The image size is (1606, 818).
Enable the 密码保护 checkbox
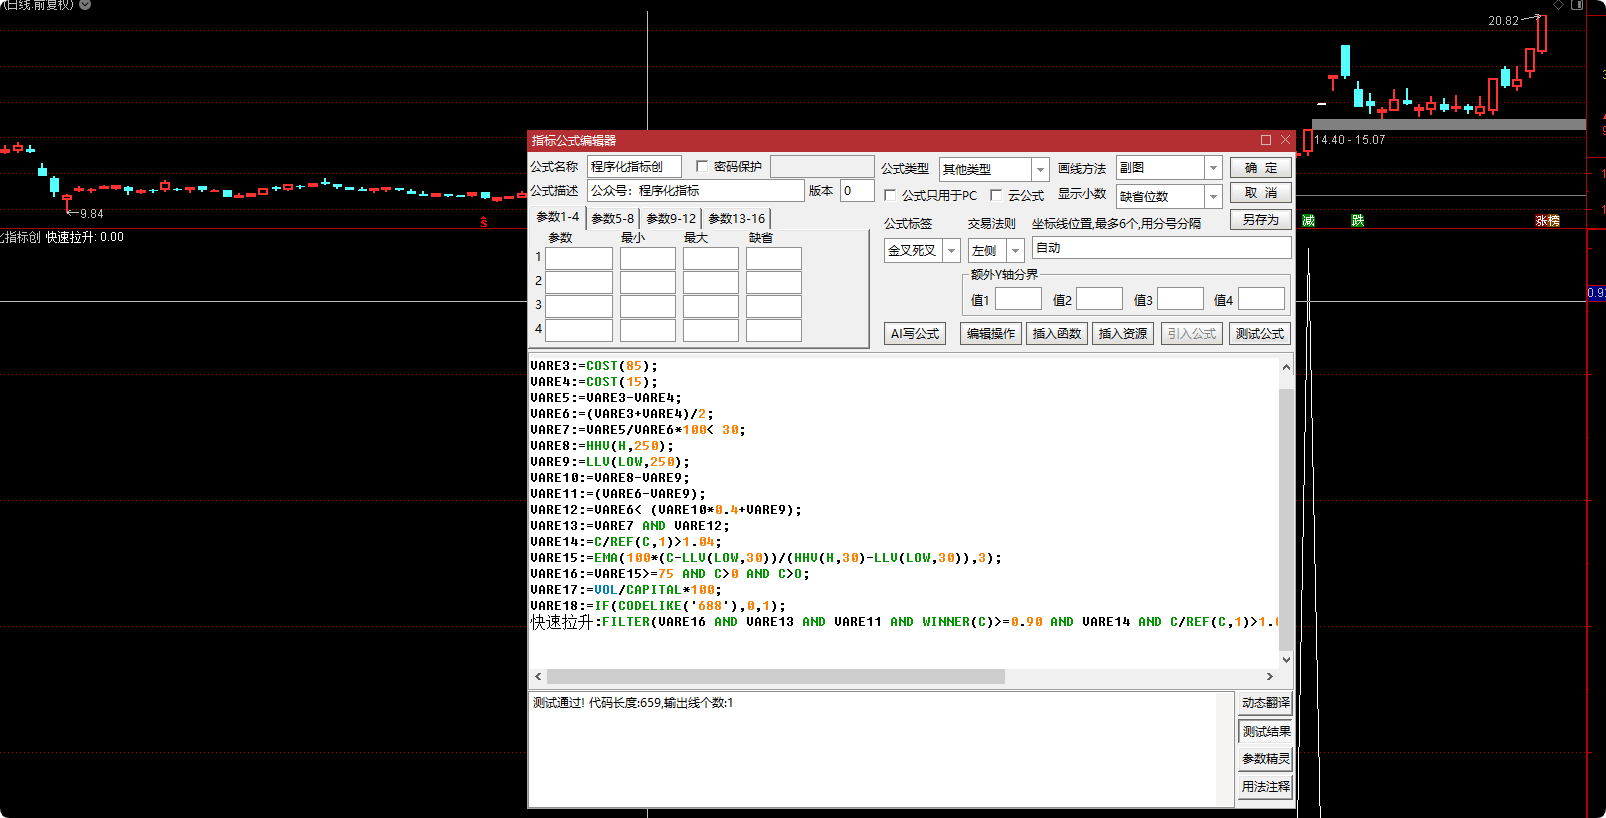[x=702, y=167]
